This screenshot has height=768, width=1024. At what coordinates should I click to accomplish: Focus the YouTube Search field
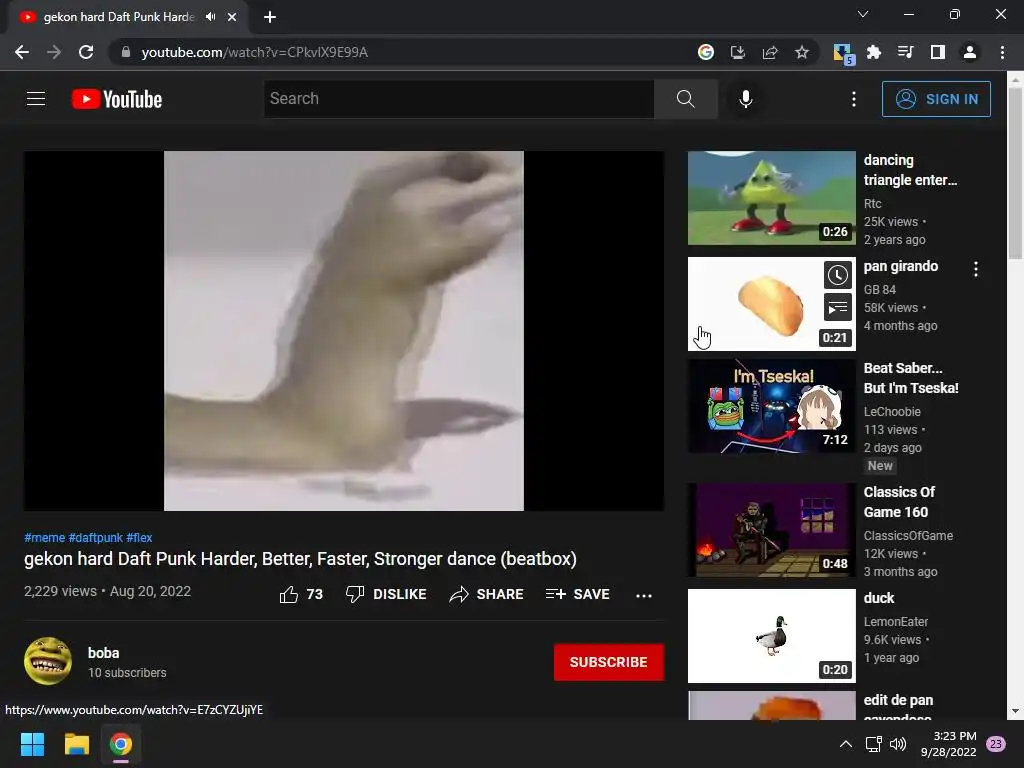(458, 99)
